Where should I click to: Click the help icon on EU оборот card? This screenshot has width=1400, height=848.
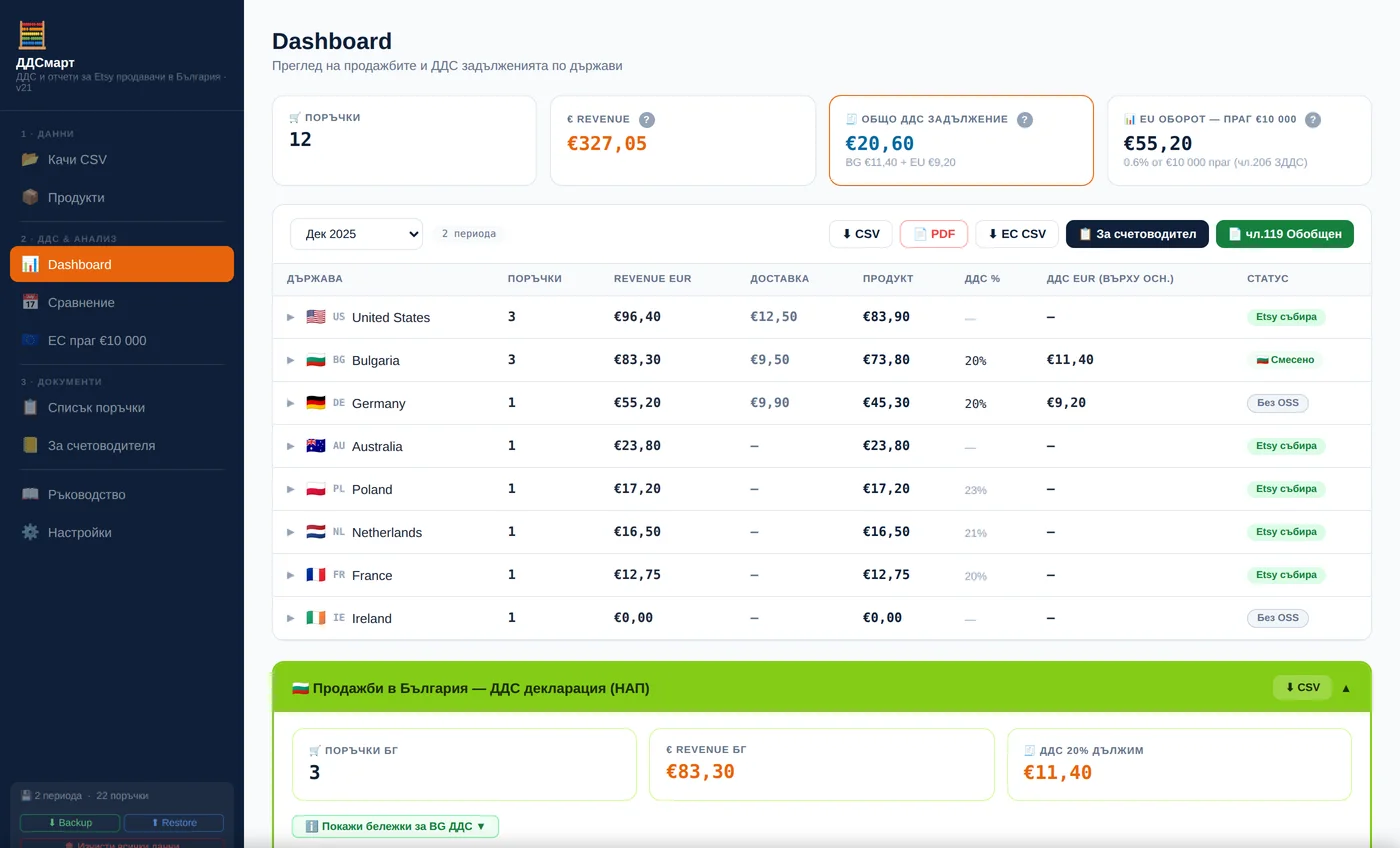[1313, 120]
